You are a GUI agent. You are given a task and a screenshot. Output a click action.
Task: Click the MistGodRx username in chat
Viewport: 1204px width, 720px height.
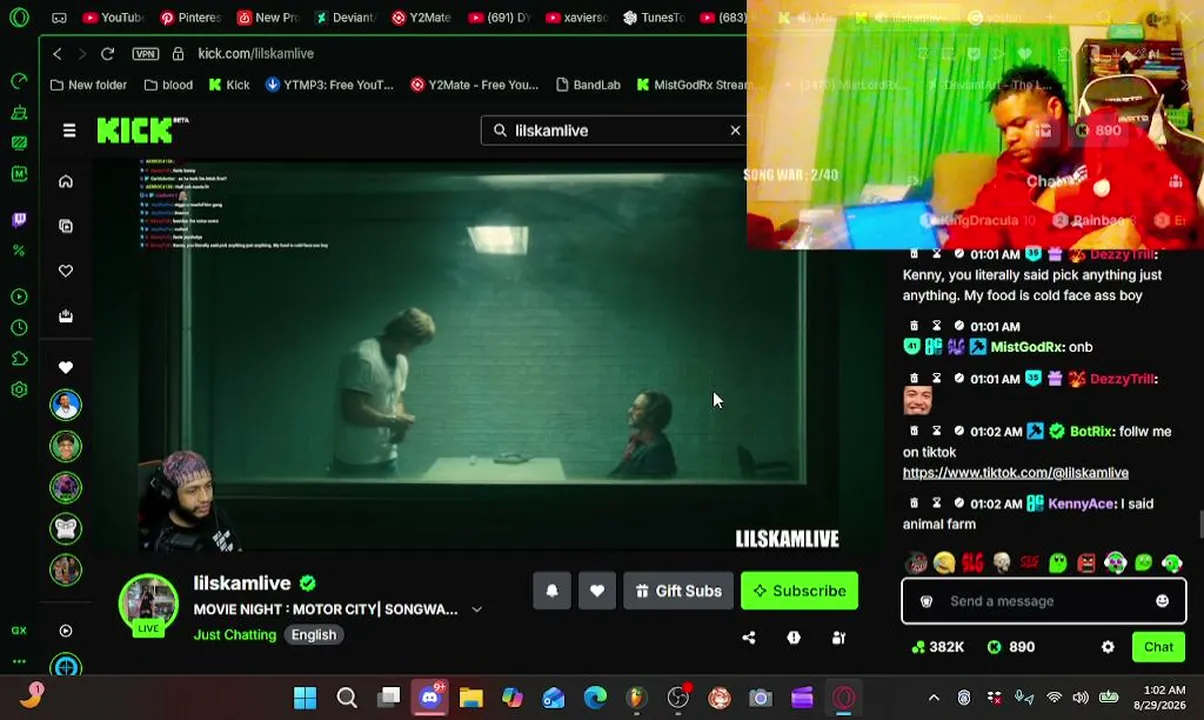click(1026, 347)
